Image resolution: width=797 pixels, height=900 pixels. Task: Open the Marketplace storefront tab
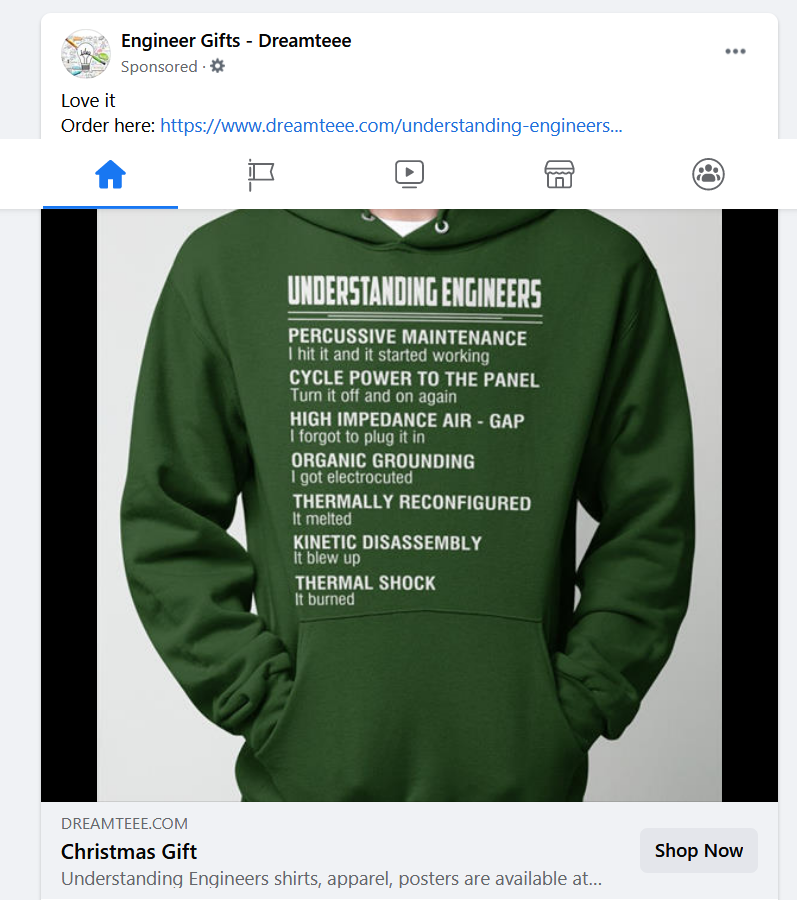coord(559,175)
